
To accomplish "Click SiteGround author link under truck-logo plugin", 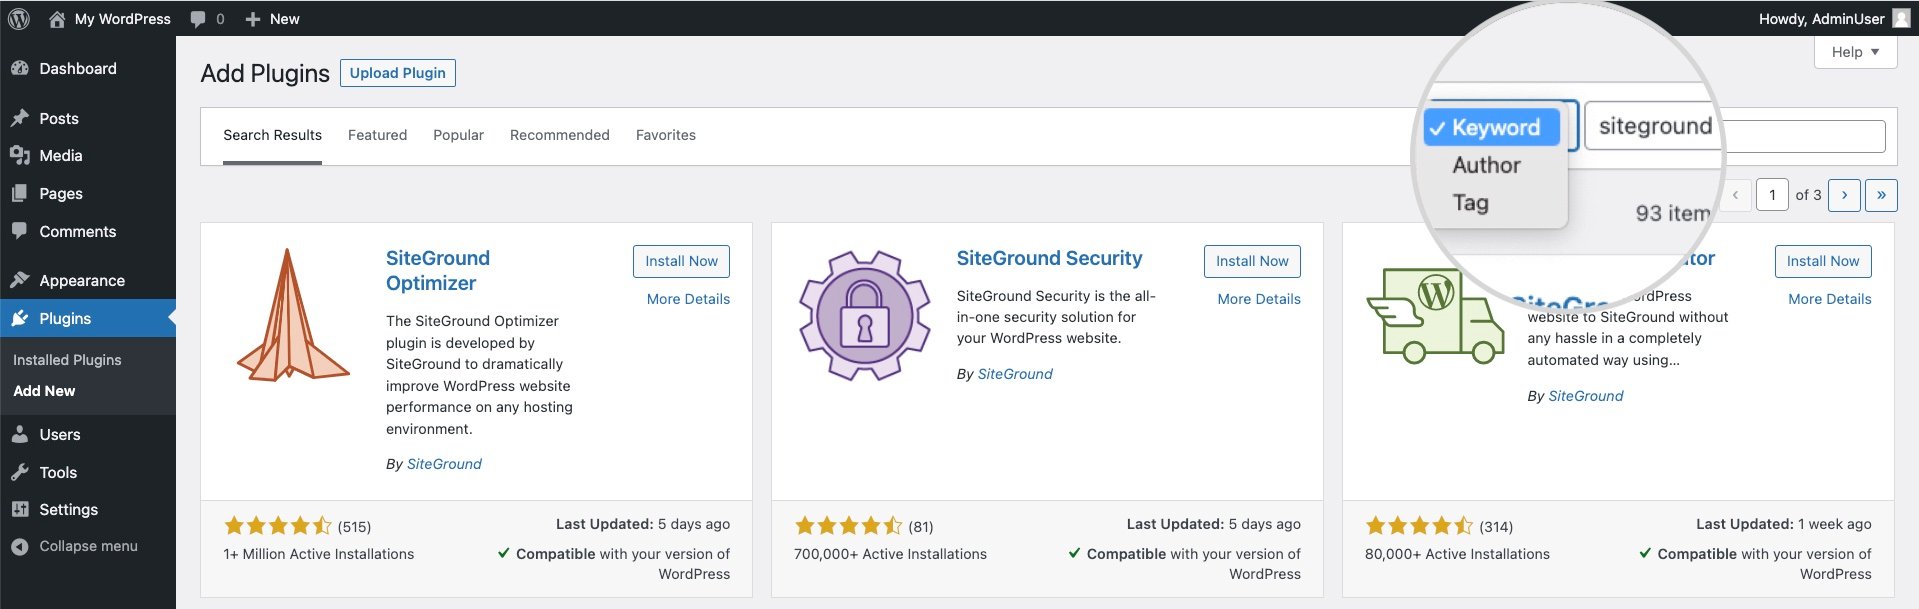I will pos(1586,396).
